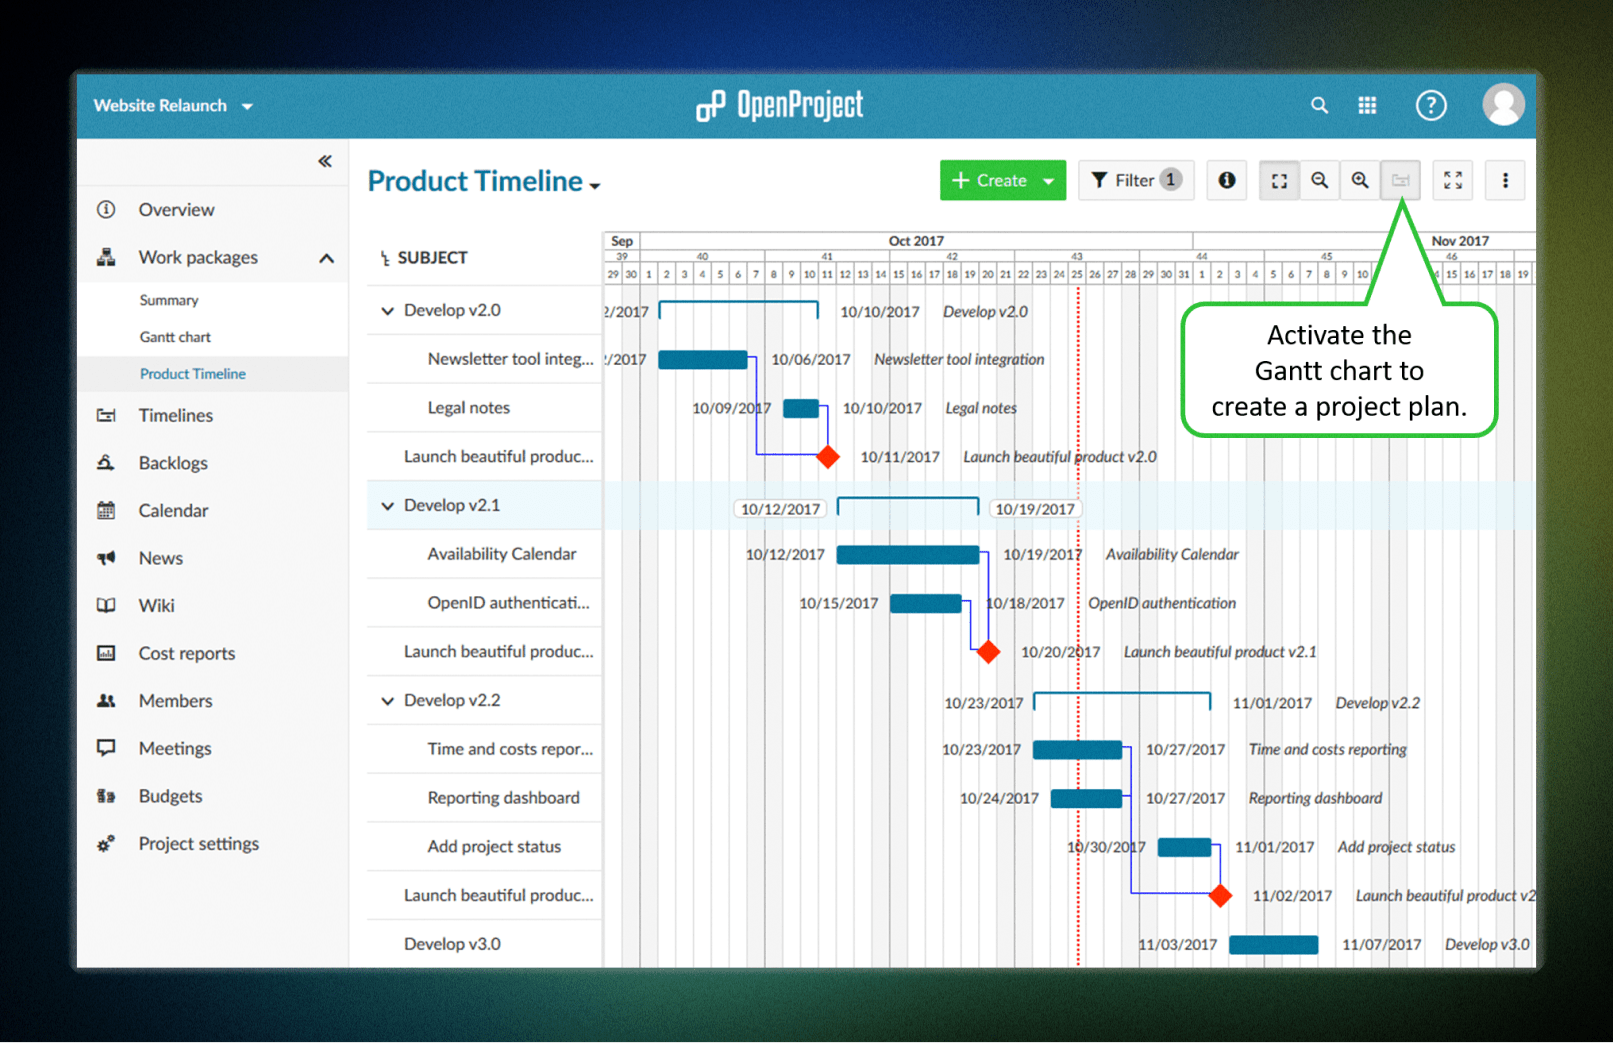Click the Add project status Gantt bar
This screenshot has height=1043, width=1613.
[x=1185, y=847]
